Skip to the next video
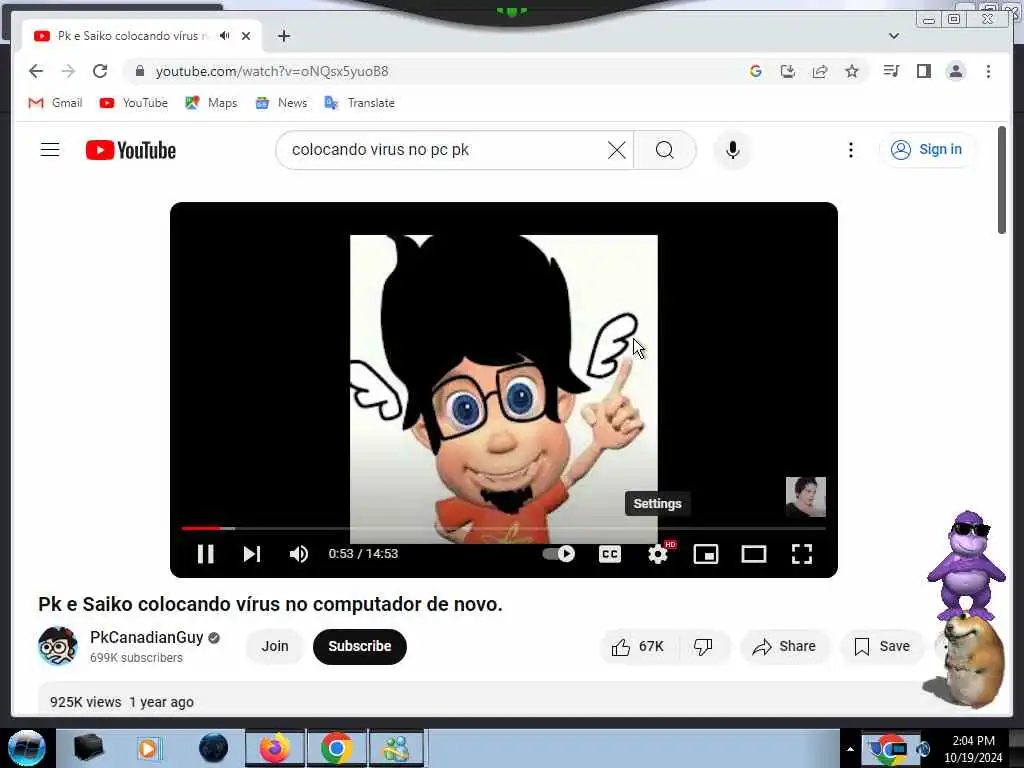 tap(252, 554)
